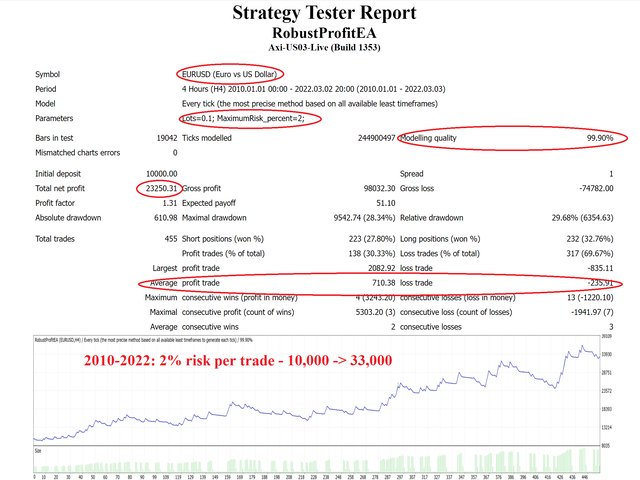Click the 'Every tick' model description
This screenshot has height=480, width=640.
click(310, 104)
